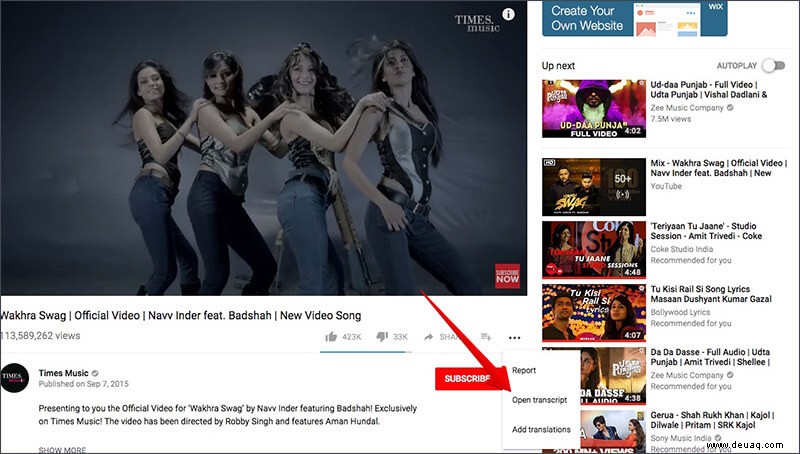This screenshot has width=800, height=454.
Task: Click the 'Up next' heading
Action: 558,66
